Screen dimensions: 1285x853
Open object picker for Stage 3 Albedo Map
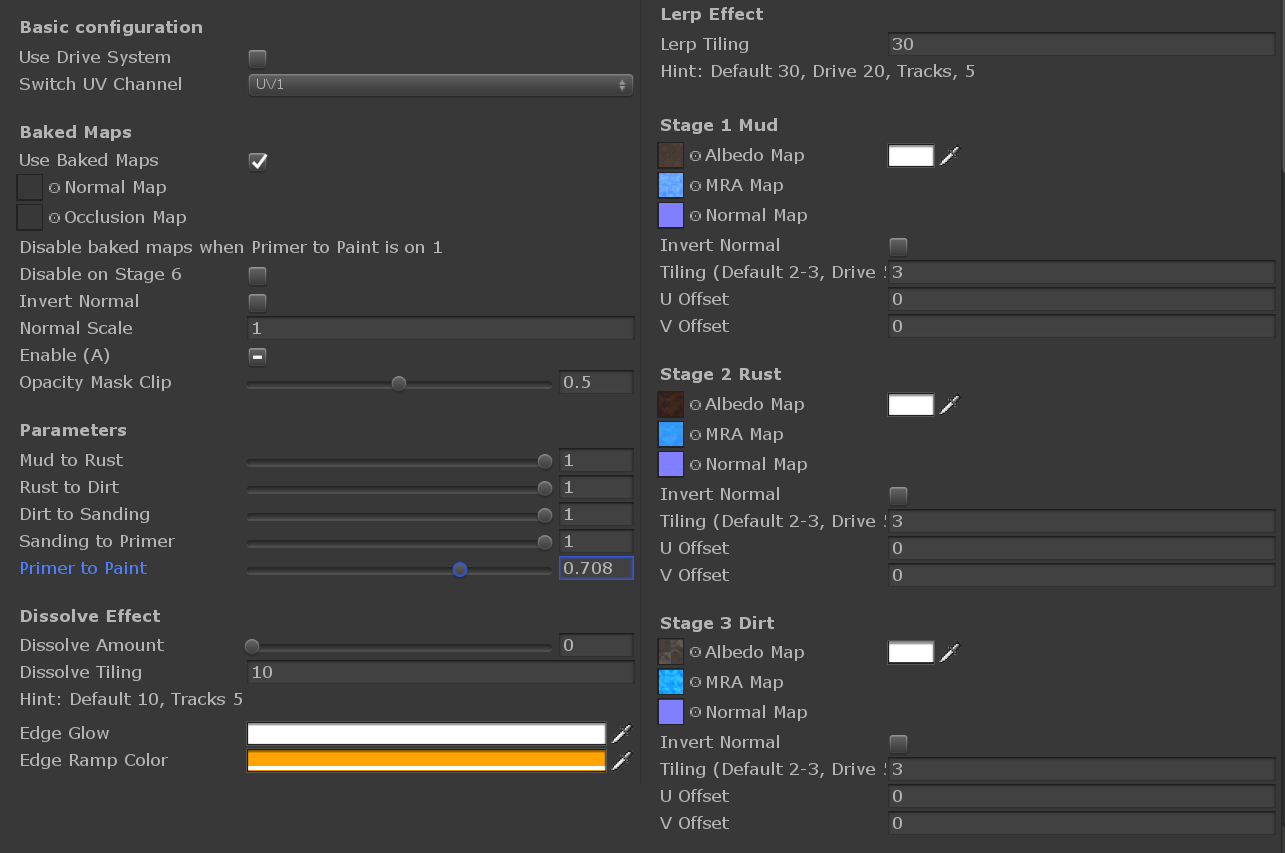click(x=695, y=653)
